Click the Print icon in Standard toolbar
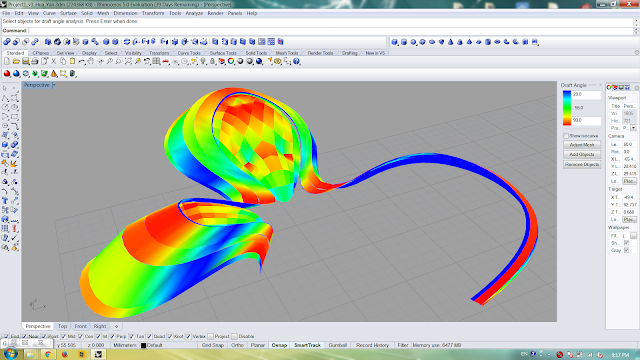This screenshot has width=640, height=360. tap(35, 62)
